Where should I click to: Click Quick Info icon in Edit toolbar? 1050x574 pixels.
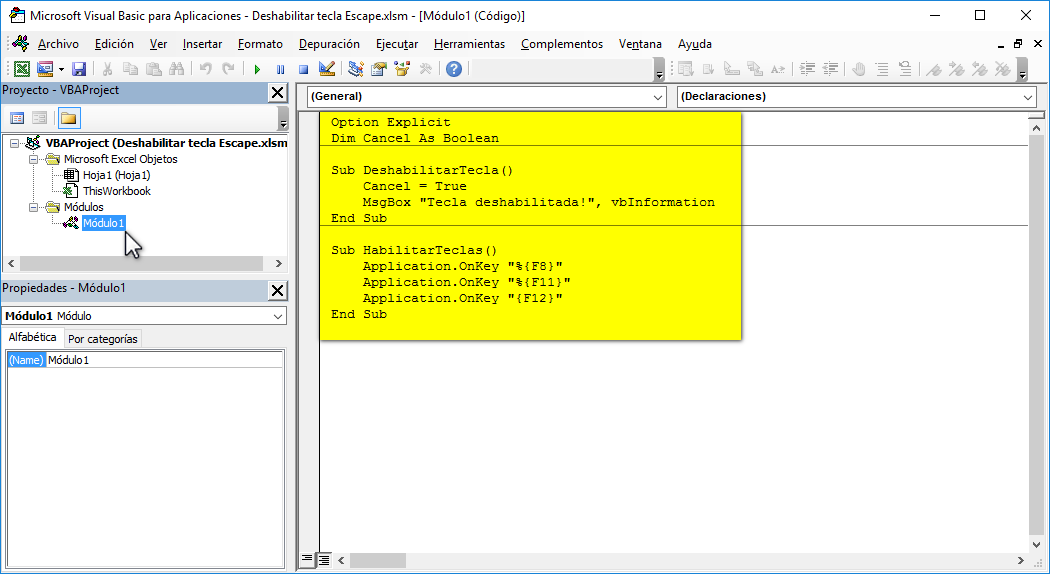732,69
